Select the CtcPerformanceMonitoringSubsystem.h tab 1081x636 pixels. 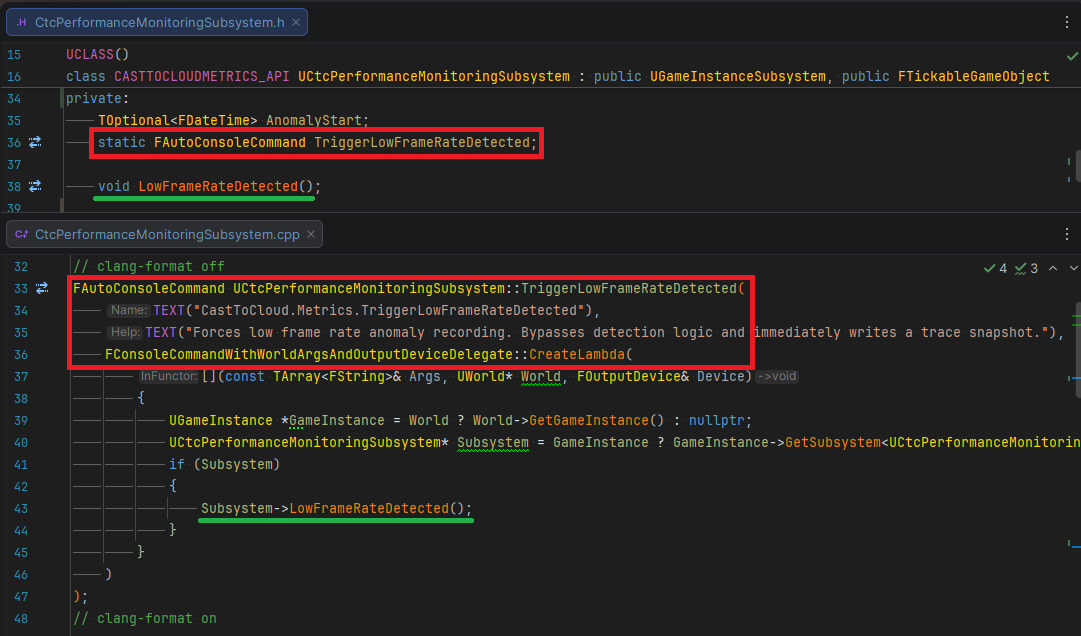point(157,22)
